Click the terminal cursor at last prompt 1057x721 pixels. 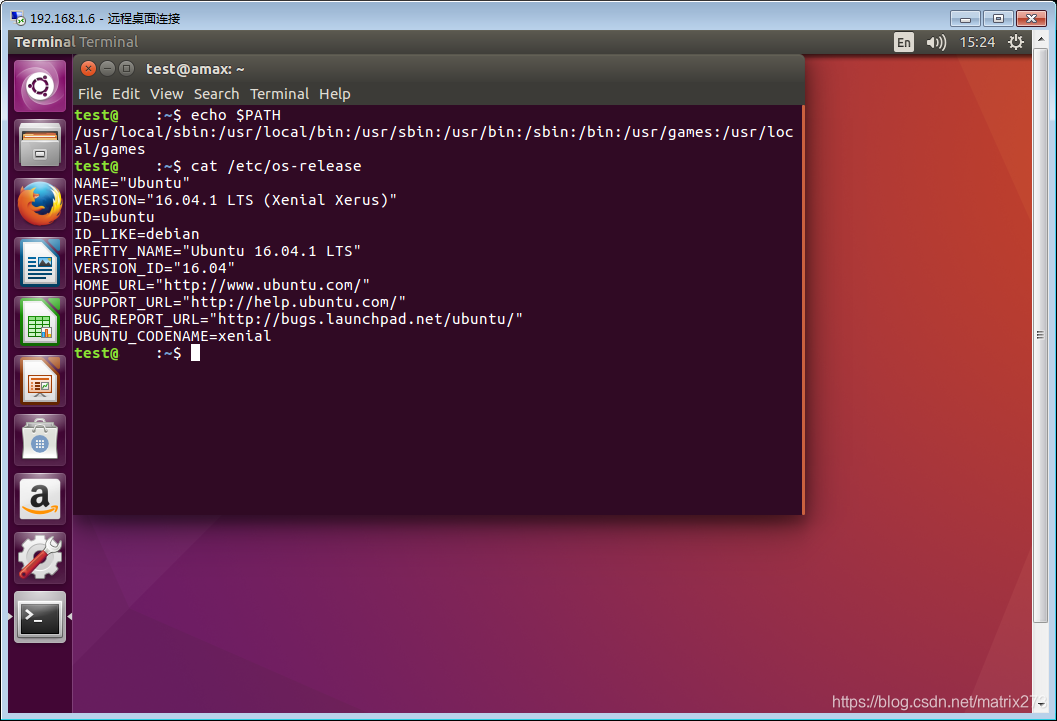point(195,353)
